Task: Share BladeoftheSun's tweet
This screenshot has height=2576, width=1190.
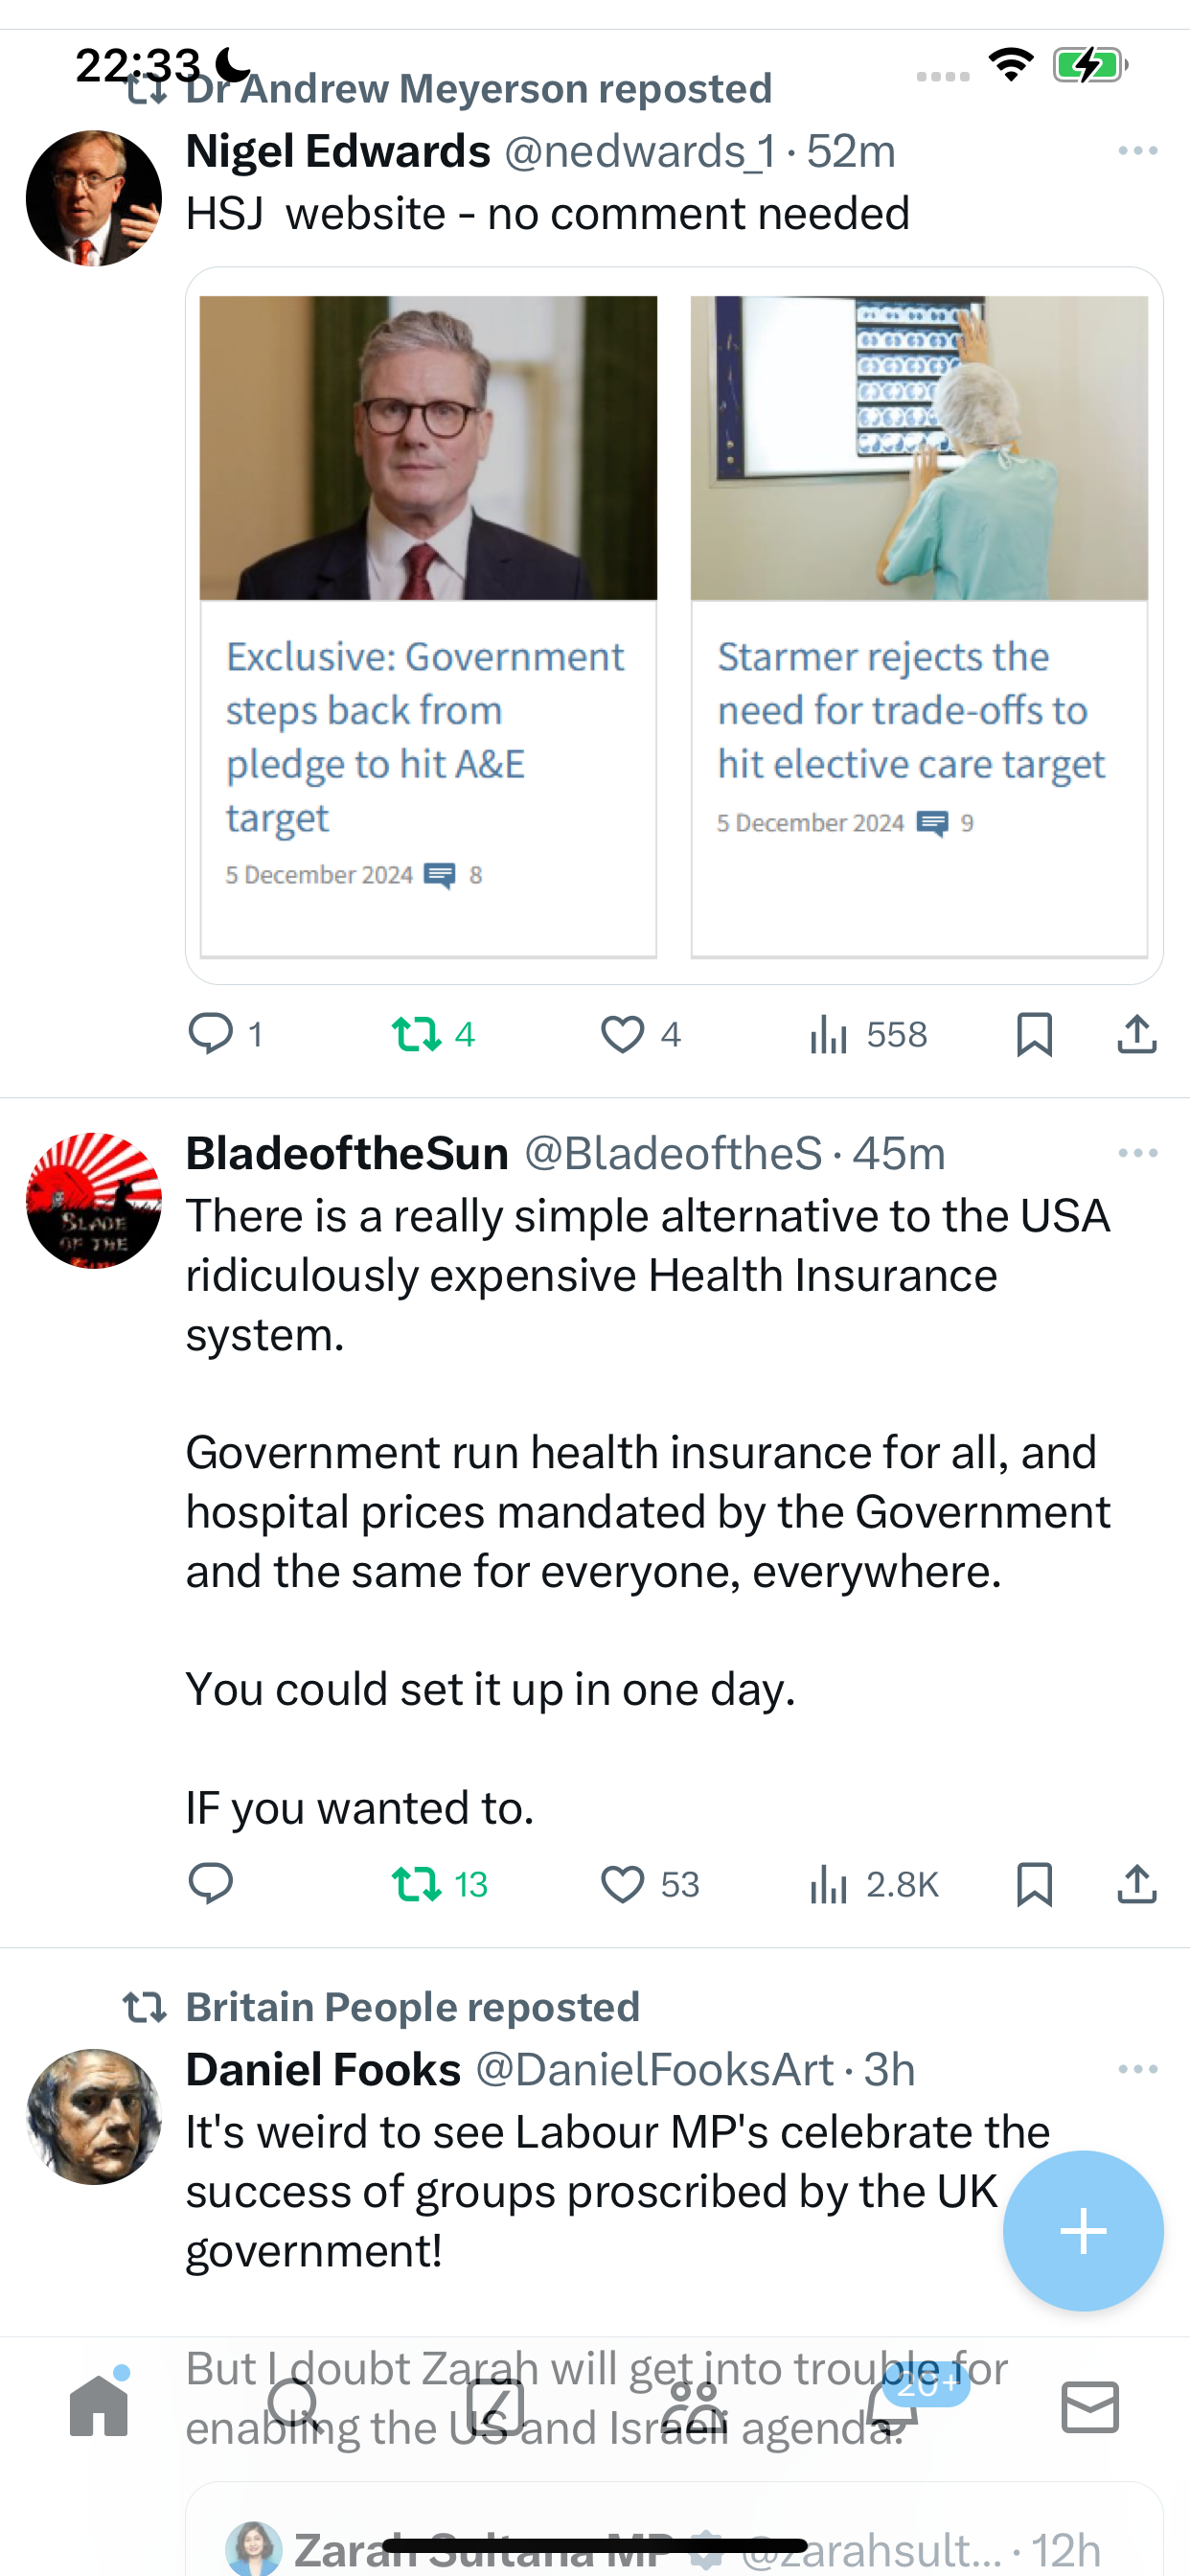Action: coord(1137,1884)
